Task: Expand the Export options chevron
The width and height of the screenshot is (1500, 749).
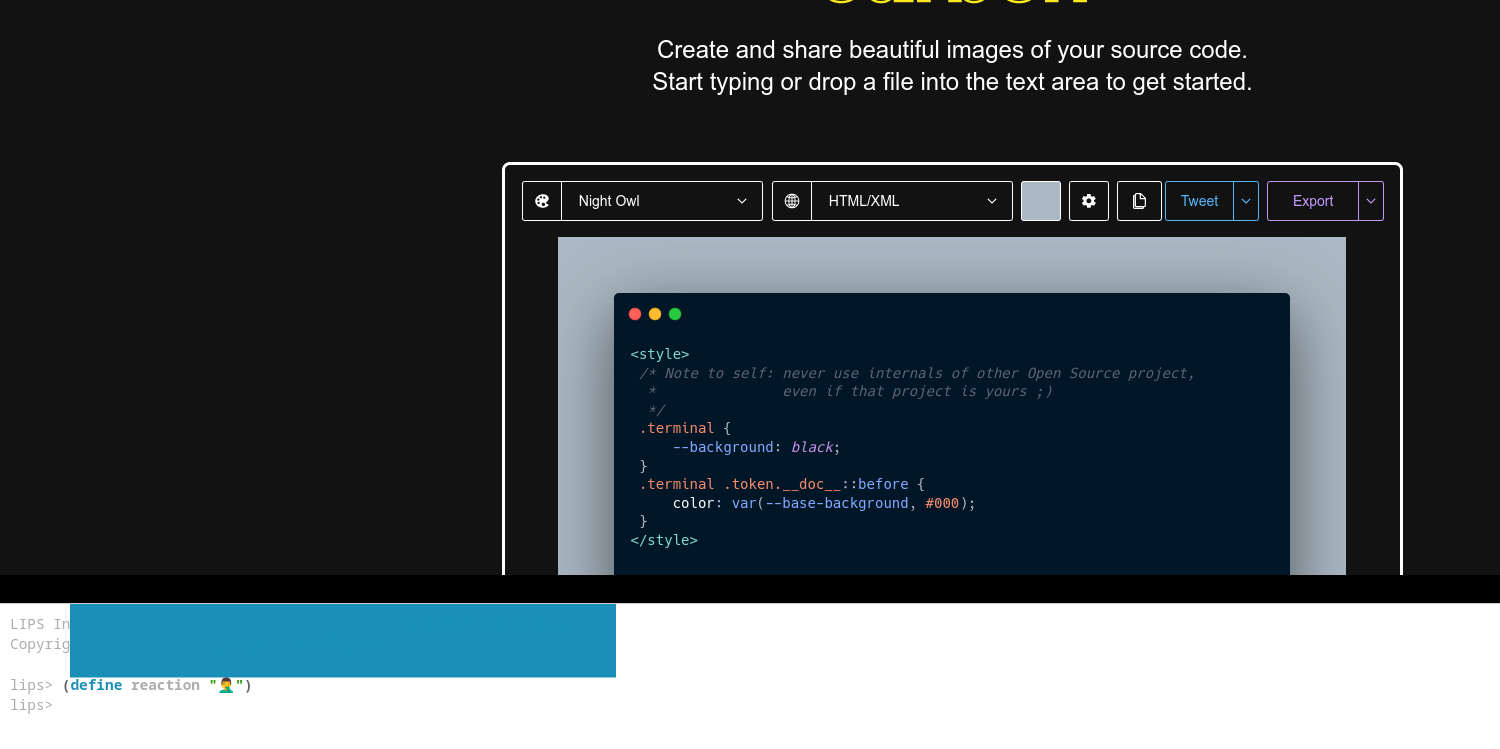Action: pos(1371,201)
